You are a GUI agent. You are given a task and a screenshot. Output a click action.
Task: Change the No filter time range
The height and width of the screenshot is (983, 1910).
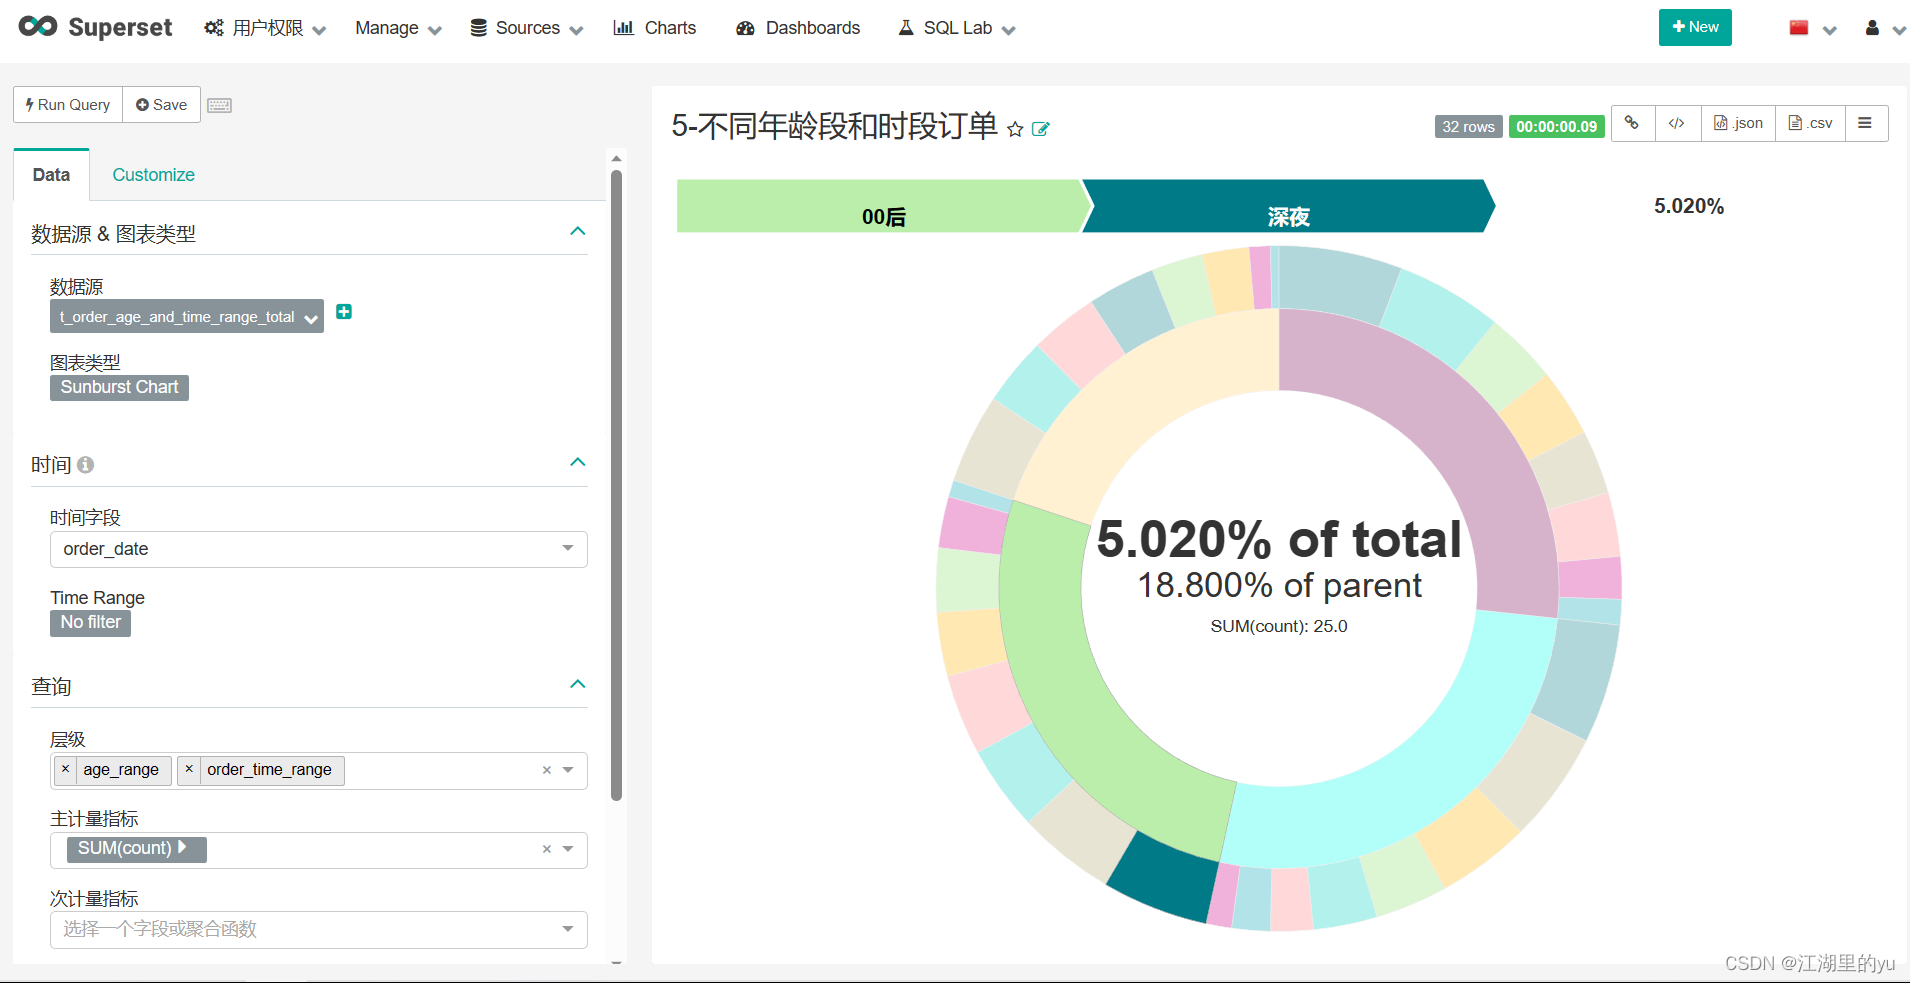click(90, 622)
